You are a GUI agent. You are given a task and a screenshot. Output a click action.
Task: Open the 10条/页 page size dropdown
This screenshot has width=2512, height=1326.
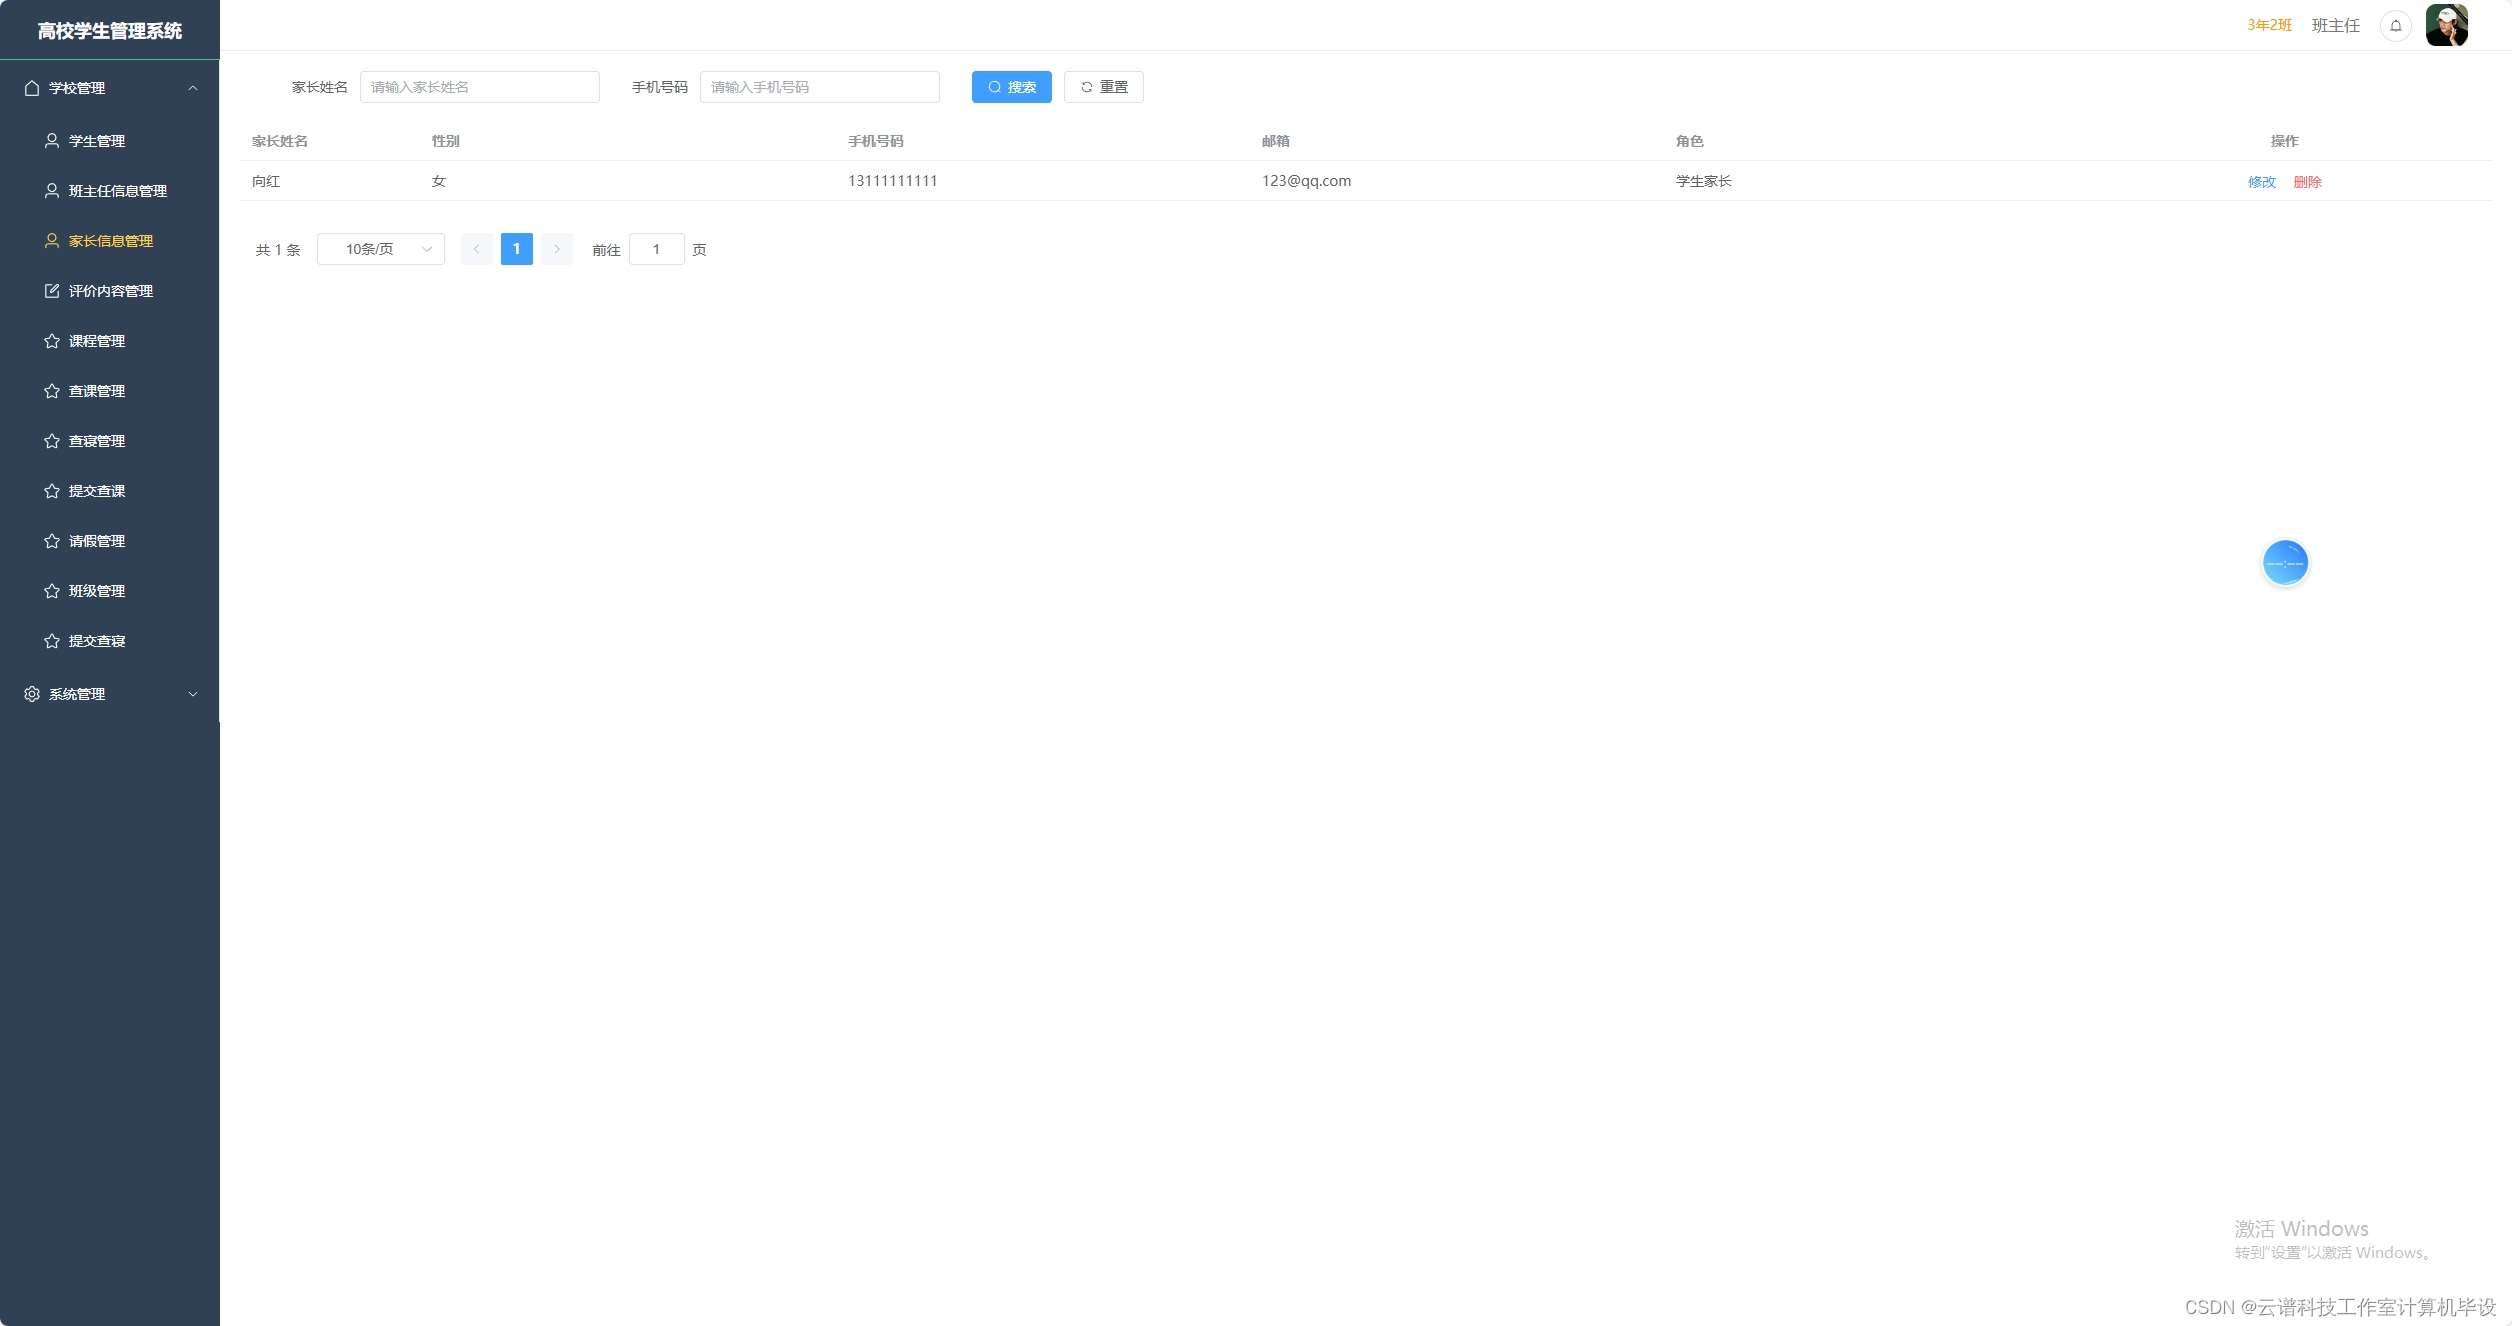(381, 249)
